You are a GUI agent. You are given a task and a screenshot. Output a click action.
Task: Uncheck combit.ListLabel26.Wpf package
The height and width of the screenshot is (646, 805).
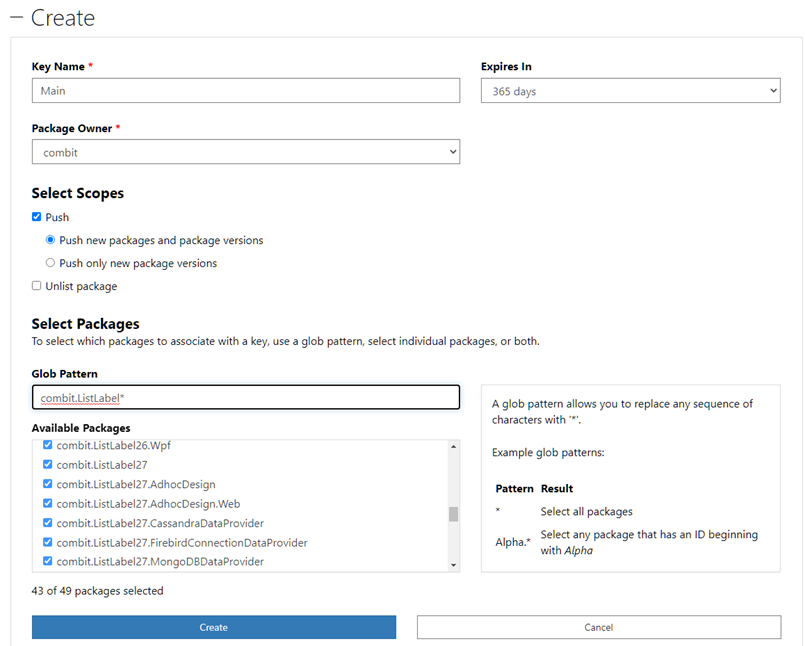pos(46,446)
